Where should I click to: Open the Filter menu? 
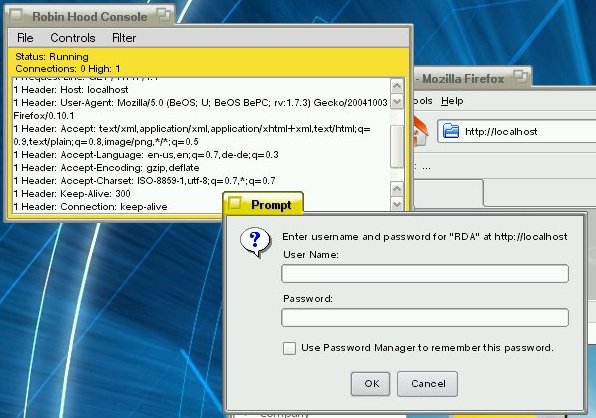tap(124, 38)
